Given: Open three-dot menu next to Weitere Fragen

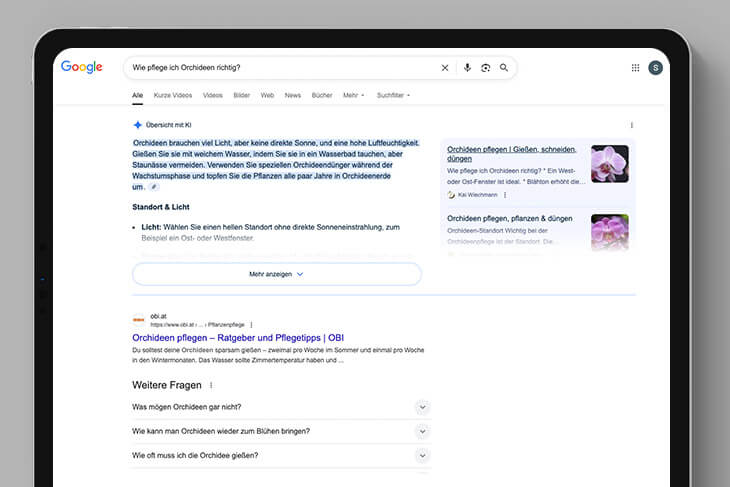Looking at the screenshot, I should point(211,386).
